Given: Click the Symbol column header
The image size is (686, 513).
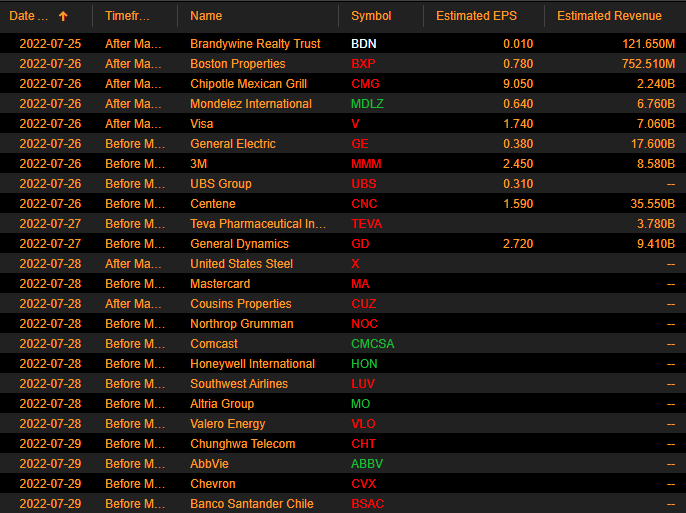Looking at the screenshot, I should point(371,16).
